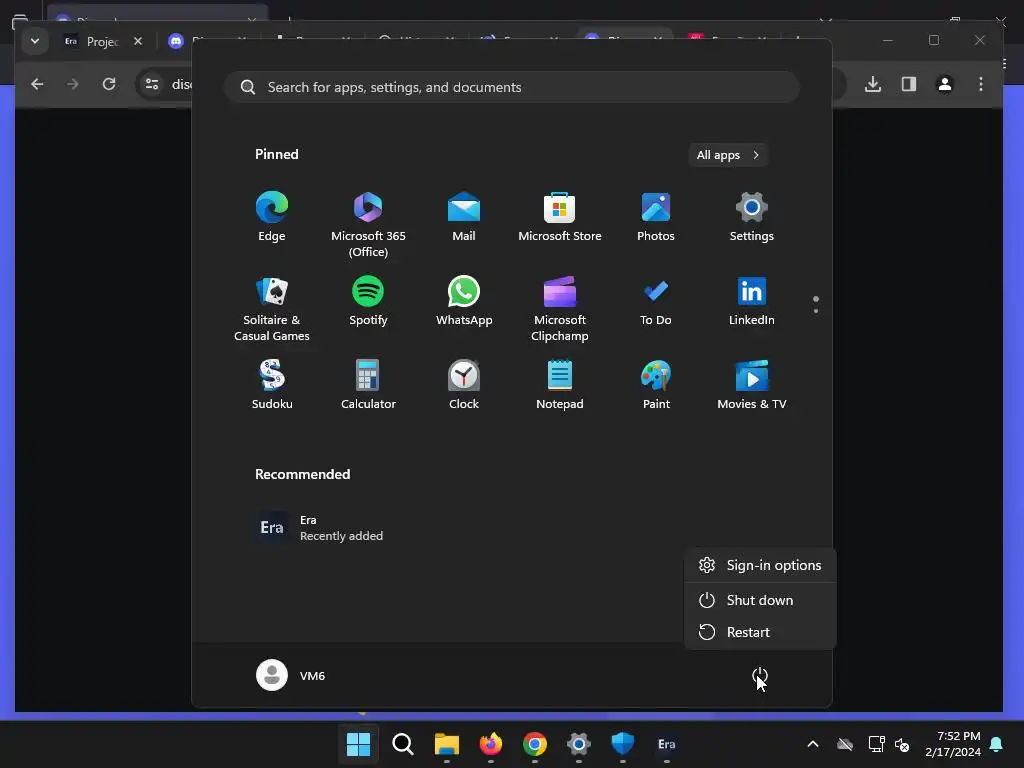This screenshot has height=768, width=1024.
Task: Open Solitaire & Casual Games
Action: [x=272, y=309]
